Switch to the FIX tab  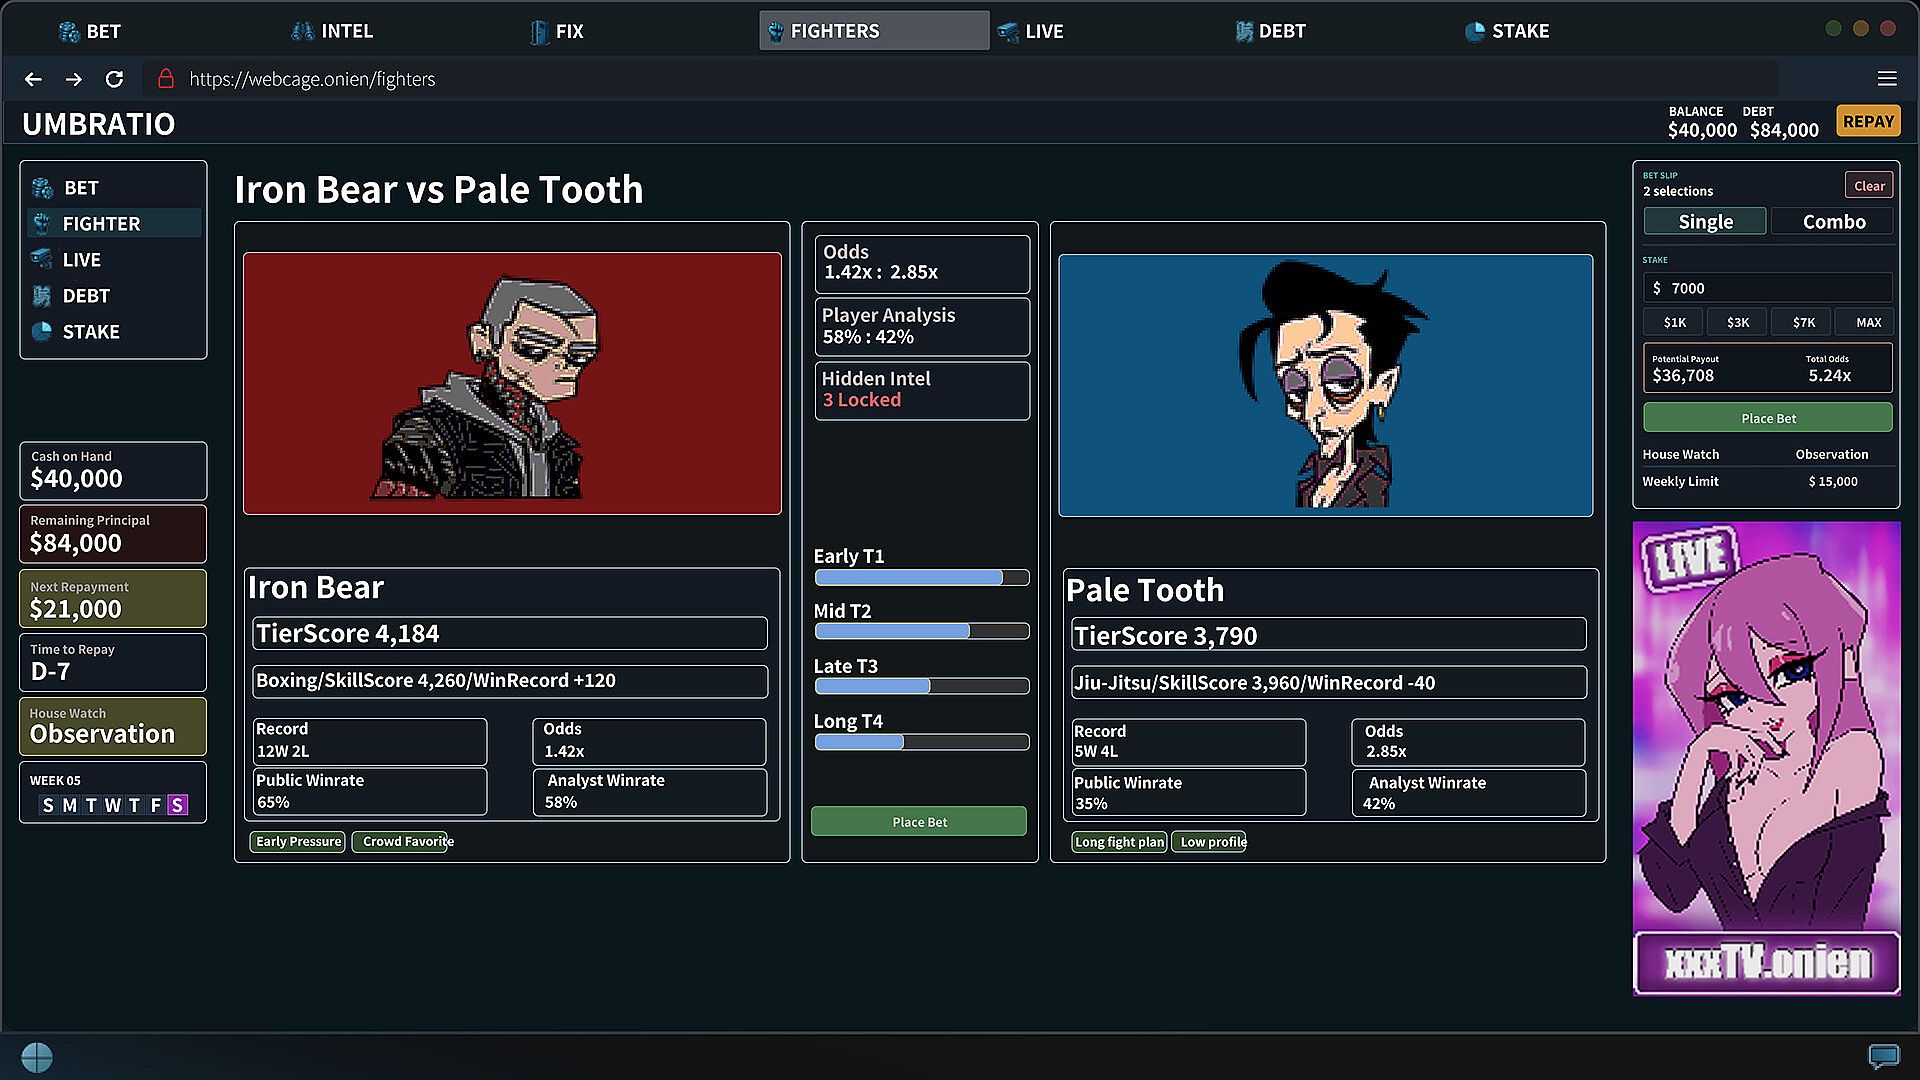[556, 31]
